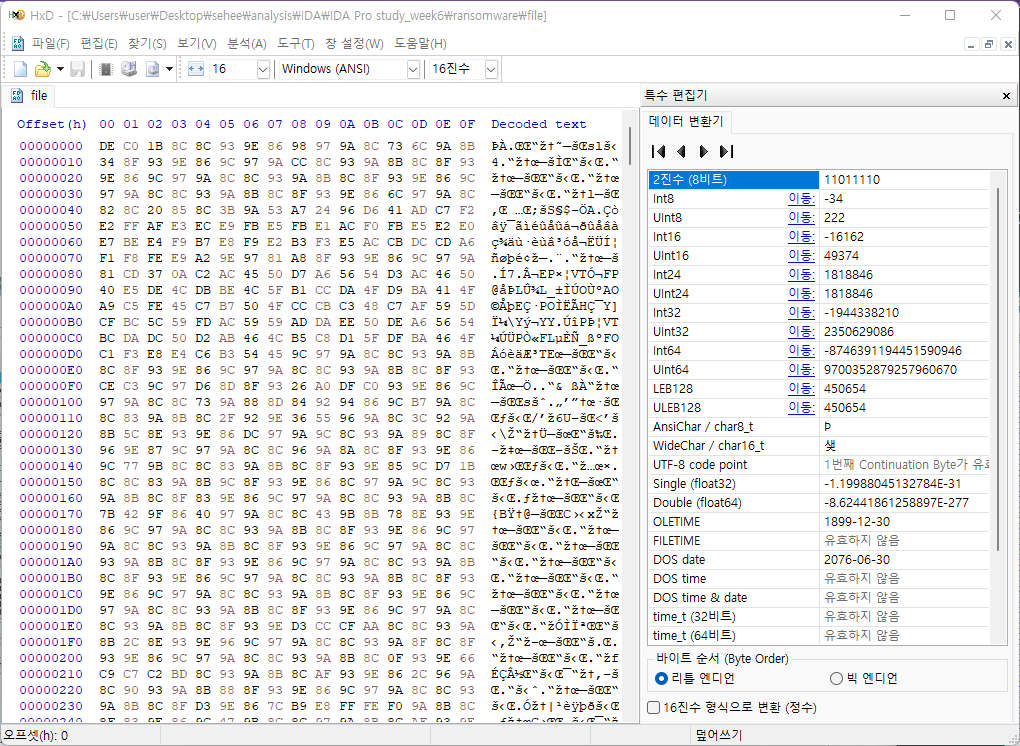Open the 파일(F) menu
Viewport: 1020px width, 746px height.
tap(51, 44)
